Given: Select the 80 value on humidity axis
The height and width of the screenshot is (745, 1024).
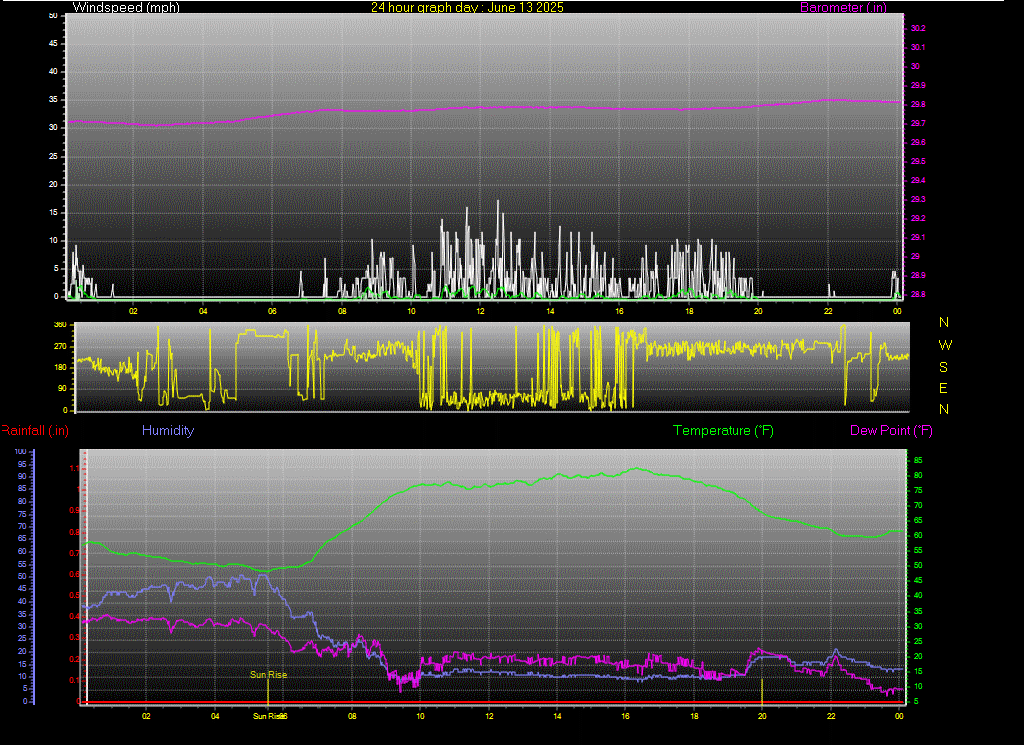Looking at the screenshot, I should pos(22,501).
